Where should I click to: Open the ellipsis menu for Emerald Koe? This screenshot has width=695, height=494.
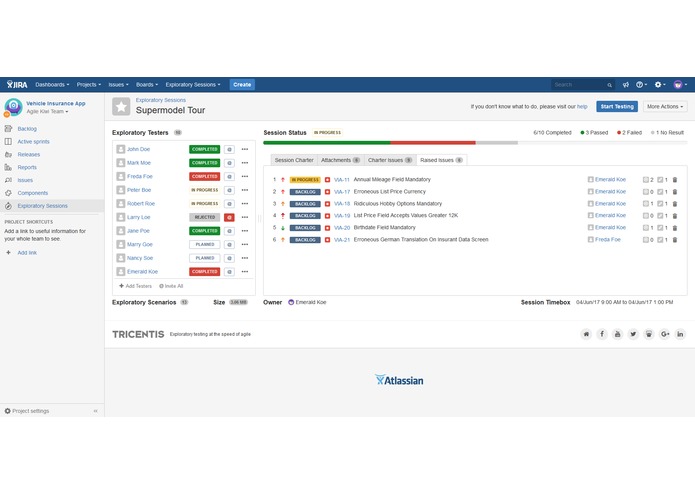click(x=245, y=272)
